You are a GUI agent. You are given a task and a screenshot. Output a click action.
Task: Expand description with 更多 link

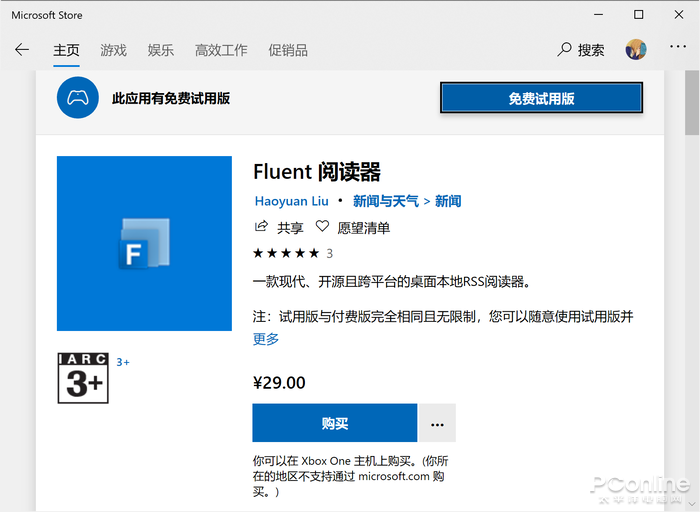266,339
